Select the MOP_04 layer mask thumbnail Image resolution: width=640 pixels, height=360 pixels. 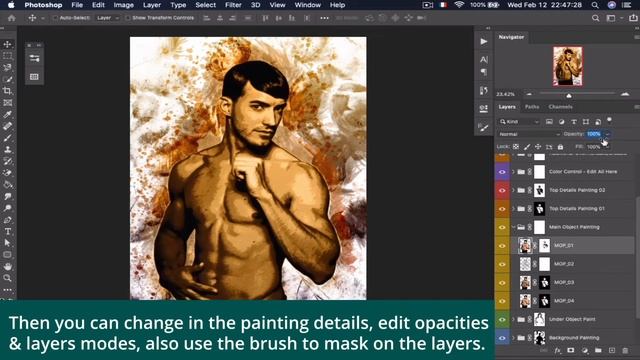pos(544,301)
